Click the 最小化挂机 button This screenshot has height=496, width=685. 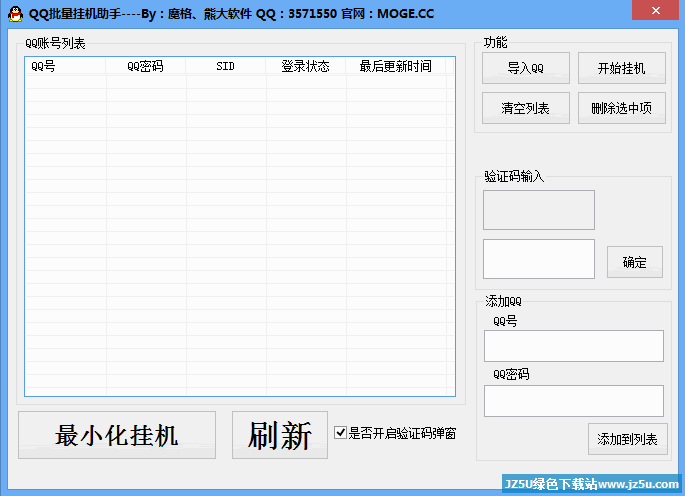117,435
